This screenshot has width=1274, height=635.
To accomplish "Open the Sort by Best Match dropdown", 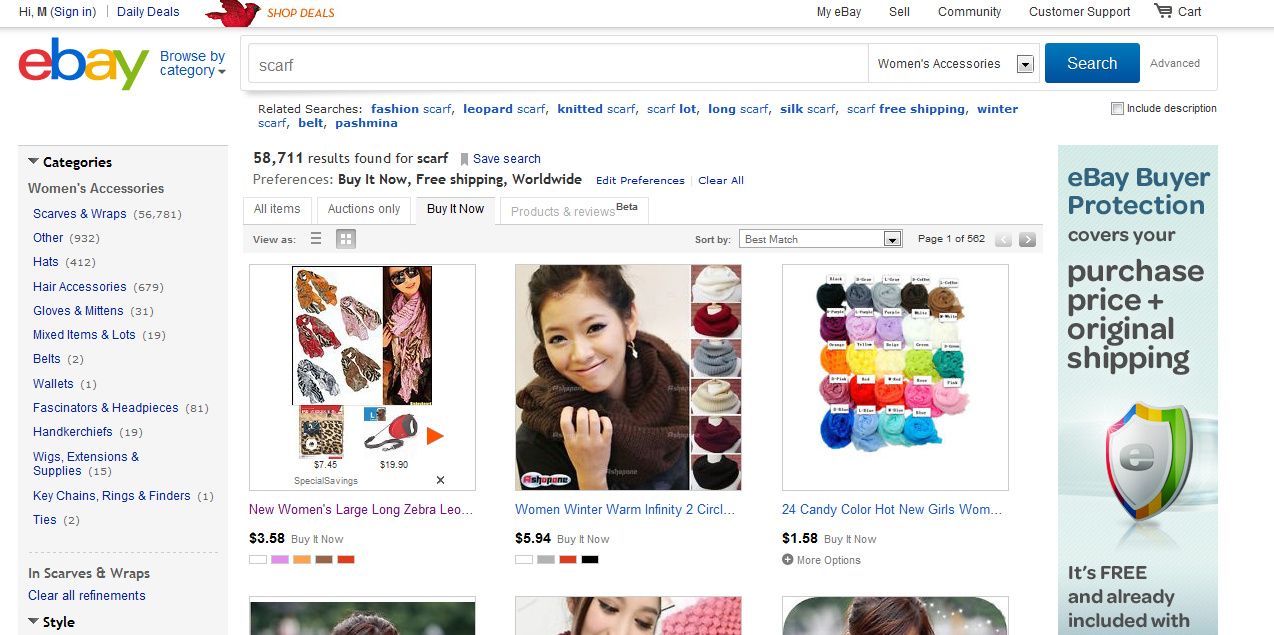I will tap(822, 239).
